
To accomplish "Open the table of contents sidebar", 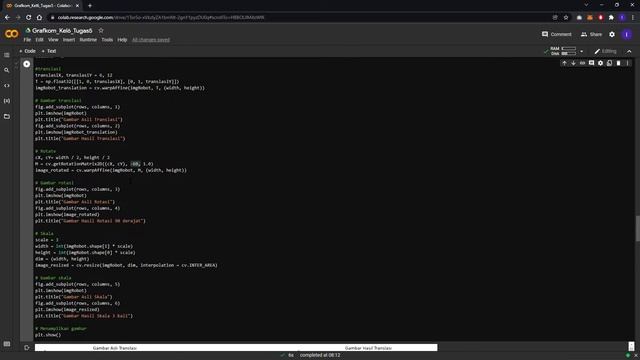I will [x=7, y=55].
